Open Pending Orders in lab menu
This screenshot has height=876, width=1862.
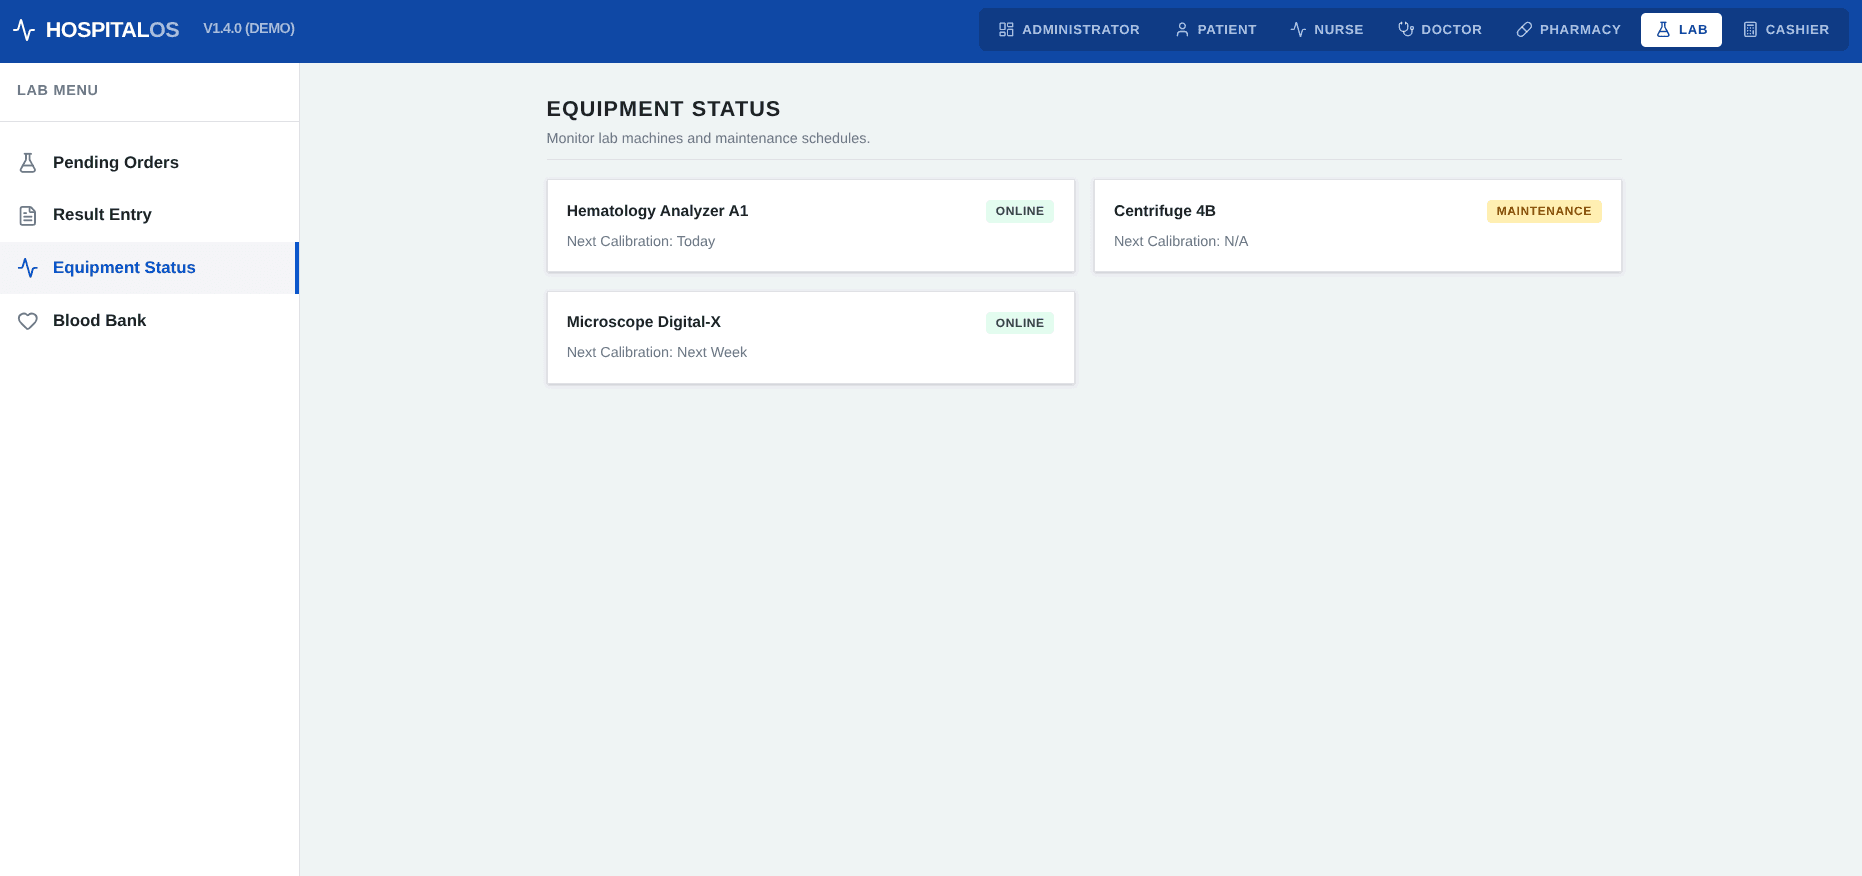[149, 163]
